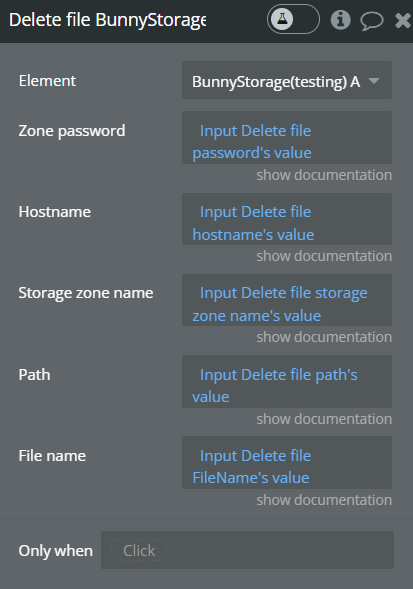Image resolution: width=413 pixels, height=589 pixels.
Task: Select the Only when condition box
Action: point(247,550)
